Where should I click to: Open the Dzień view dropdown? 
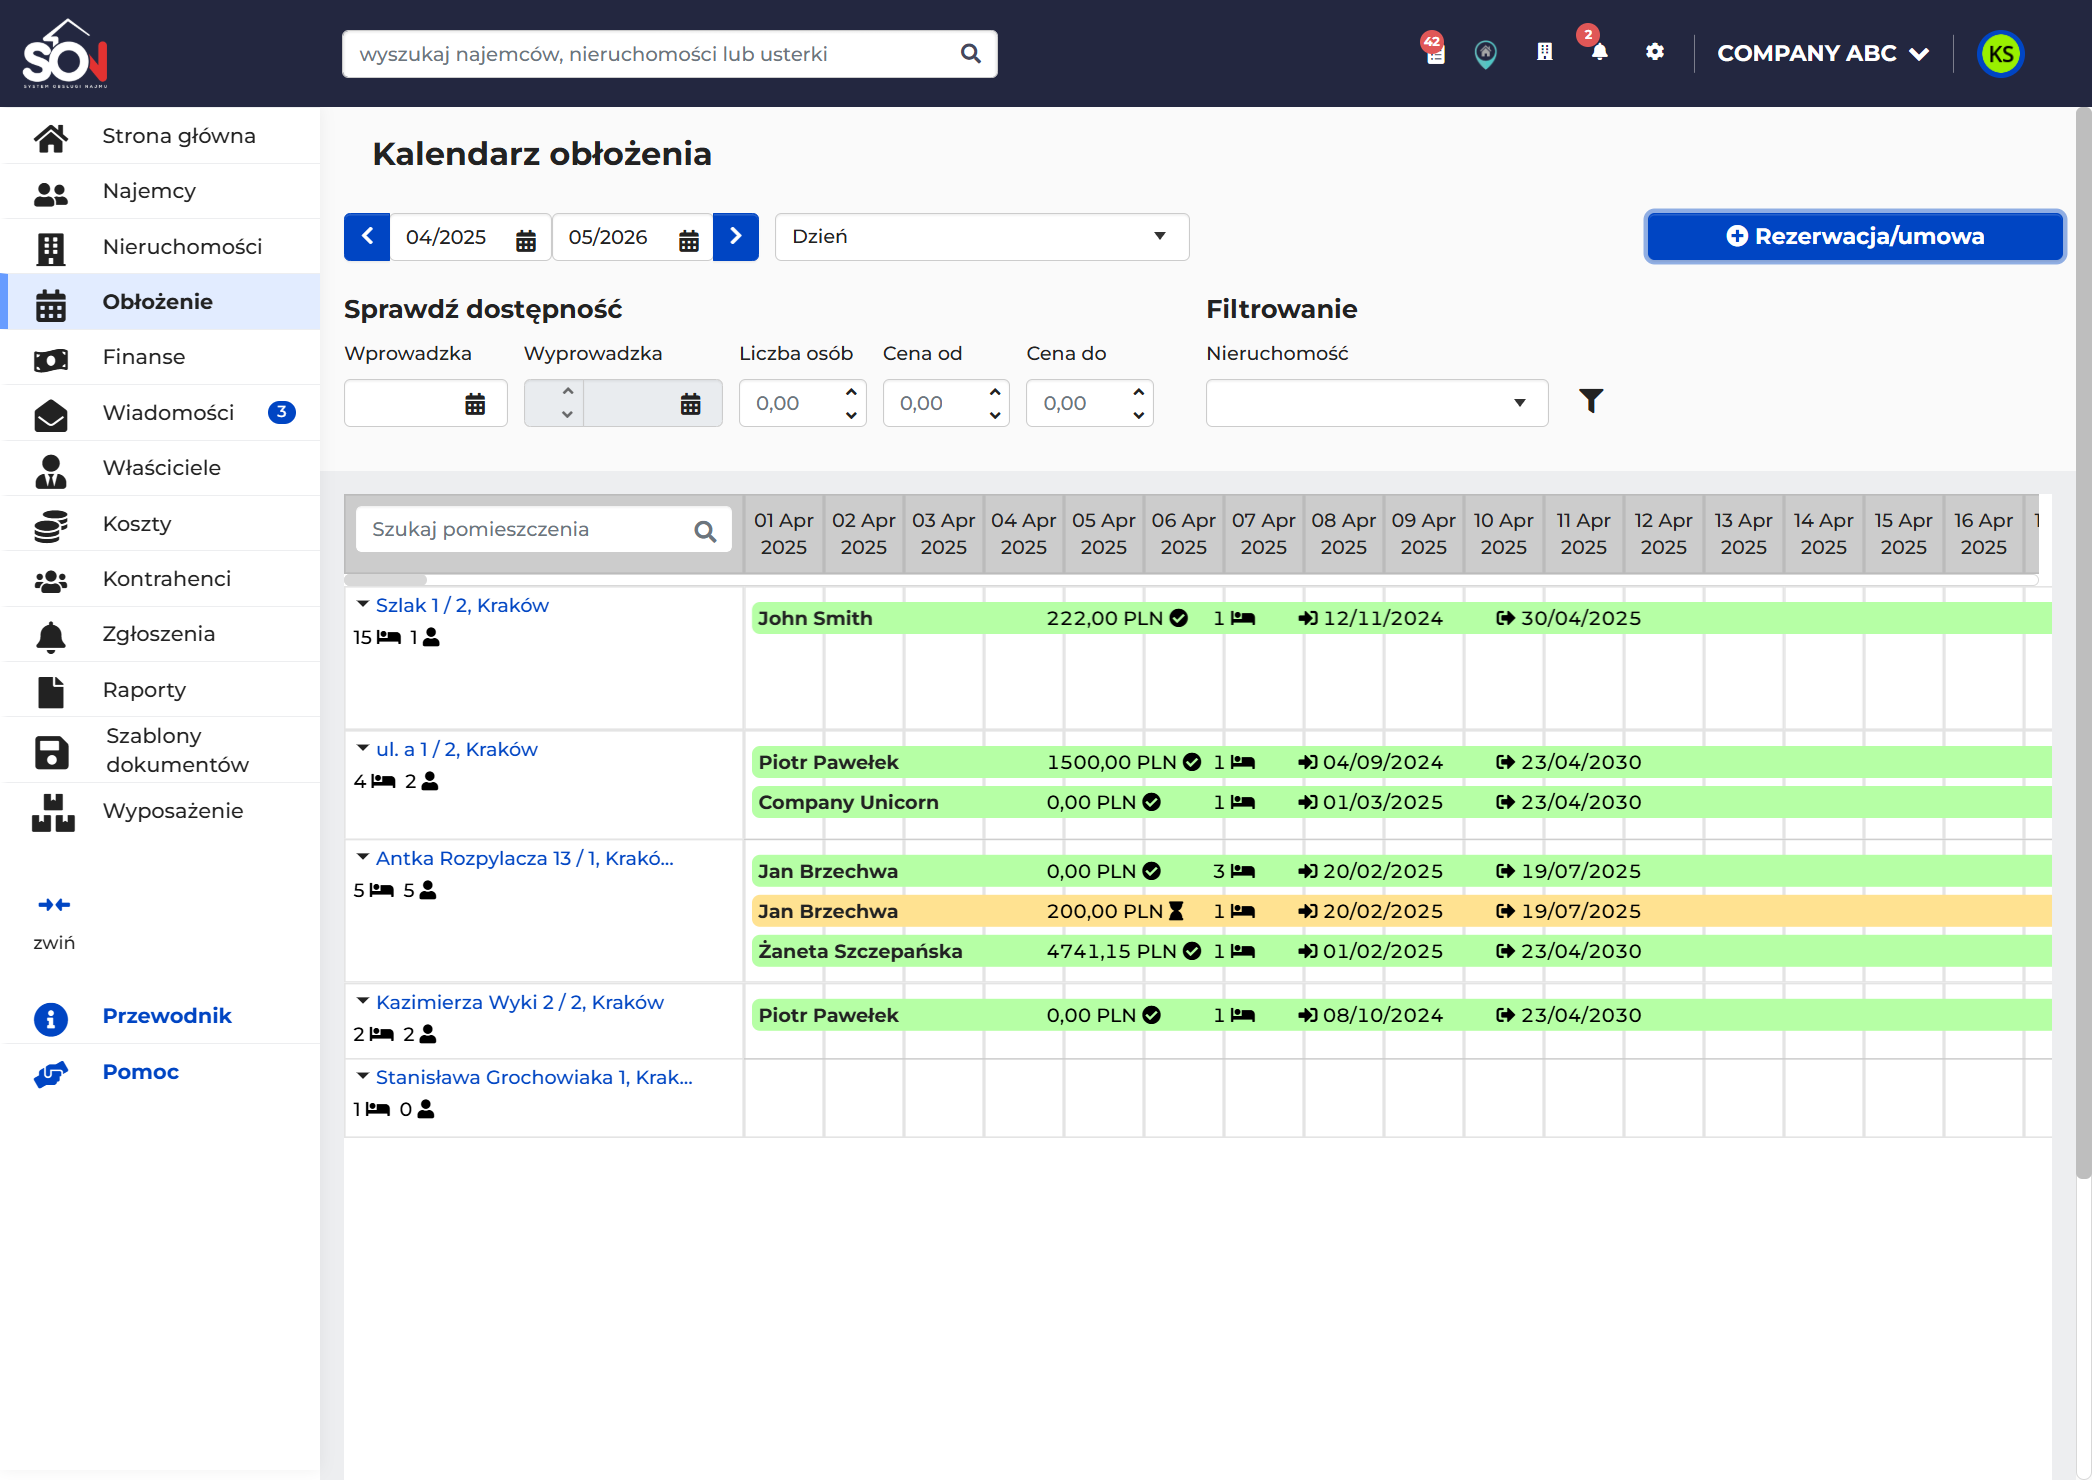click(981, 237)
